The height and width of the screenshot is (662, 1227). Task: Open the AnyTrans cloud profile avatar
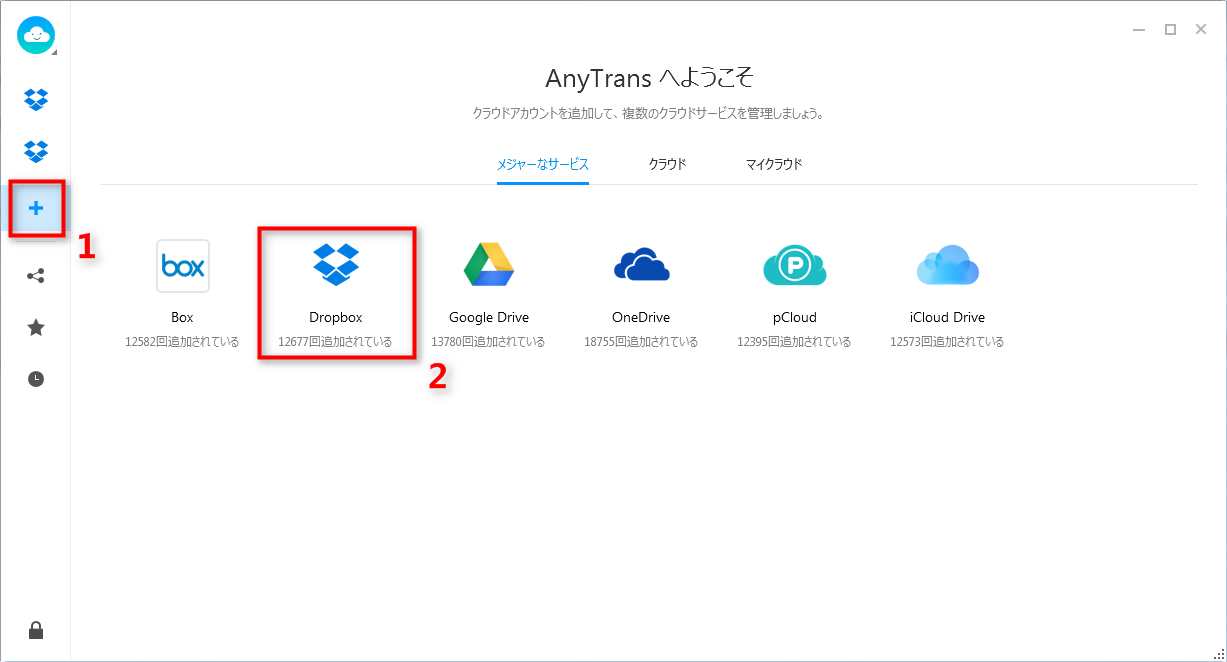[36, 36]
